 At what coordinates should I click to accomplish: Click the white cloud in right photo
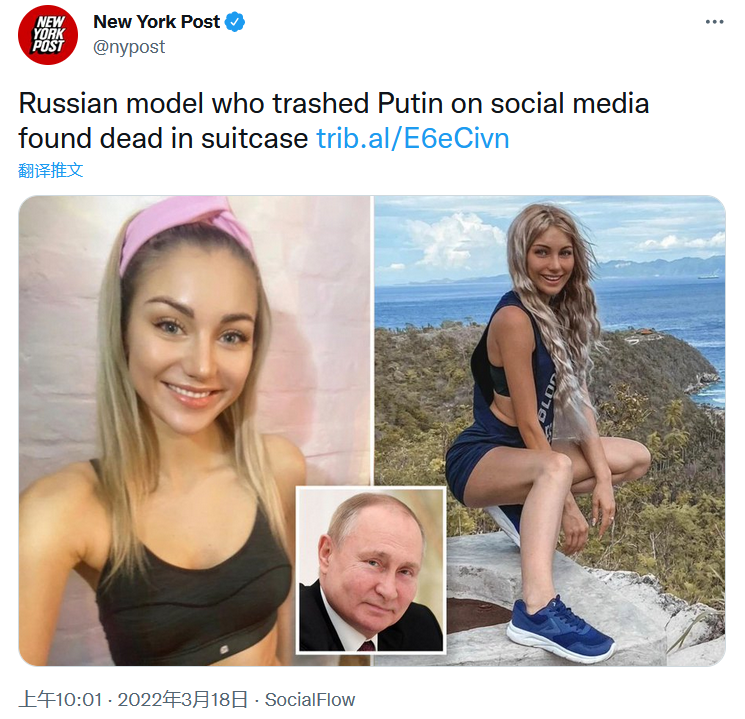[455, 240]
